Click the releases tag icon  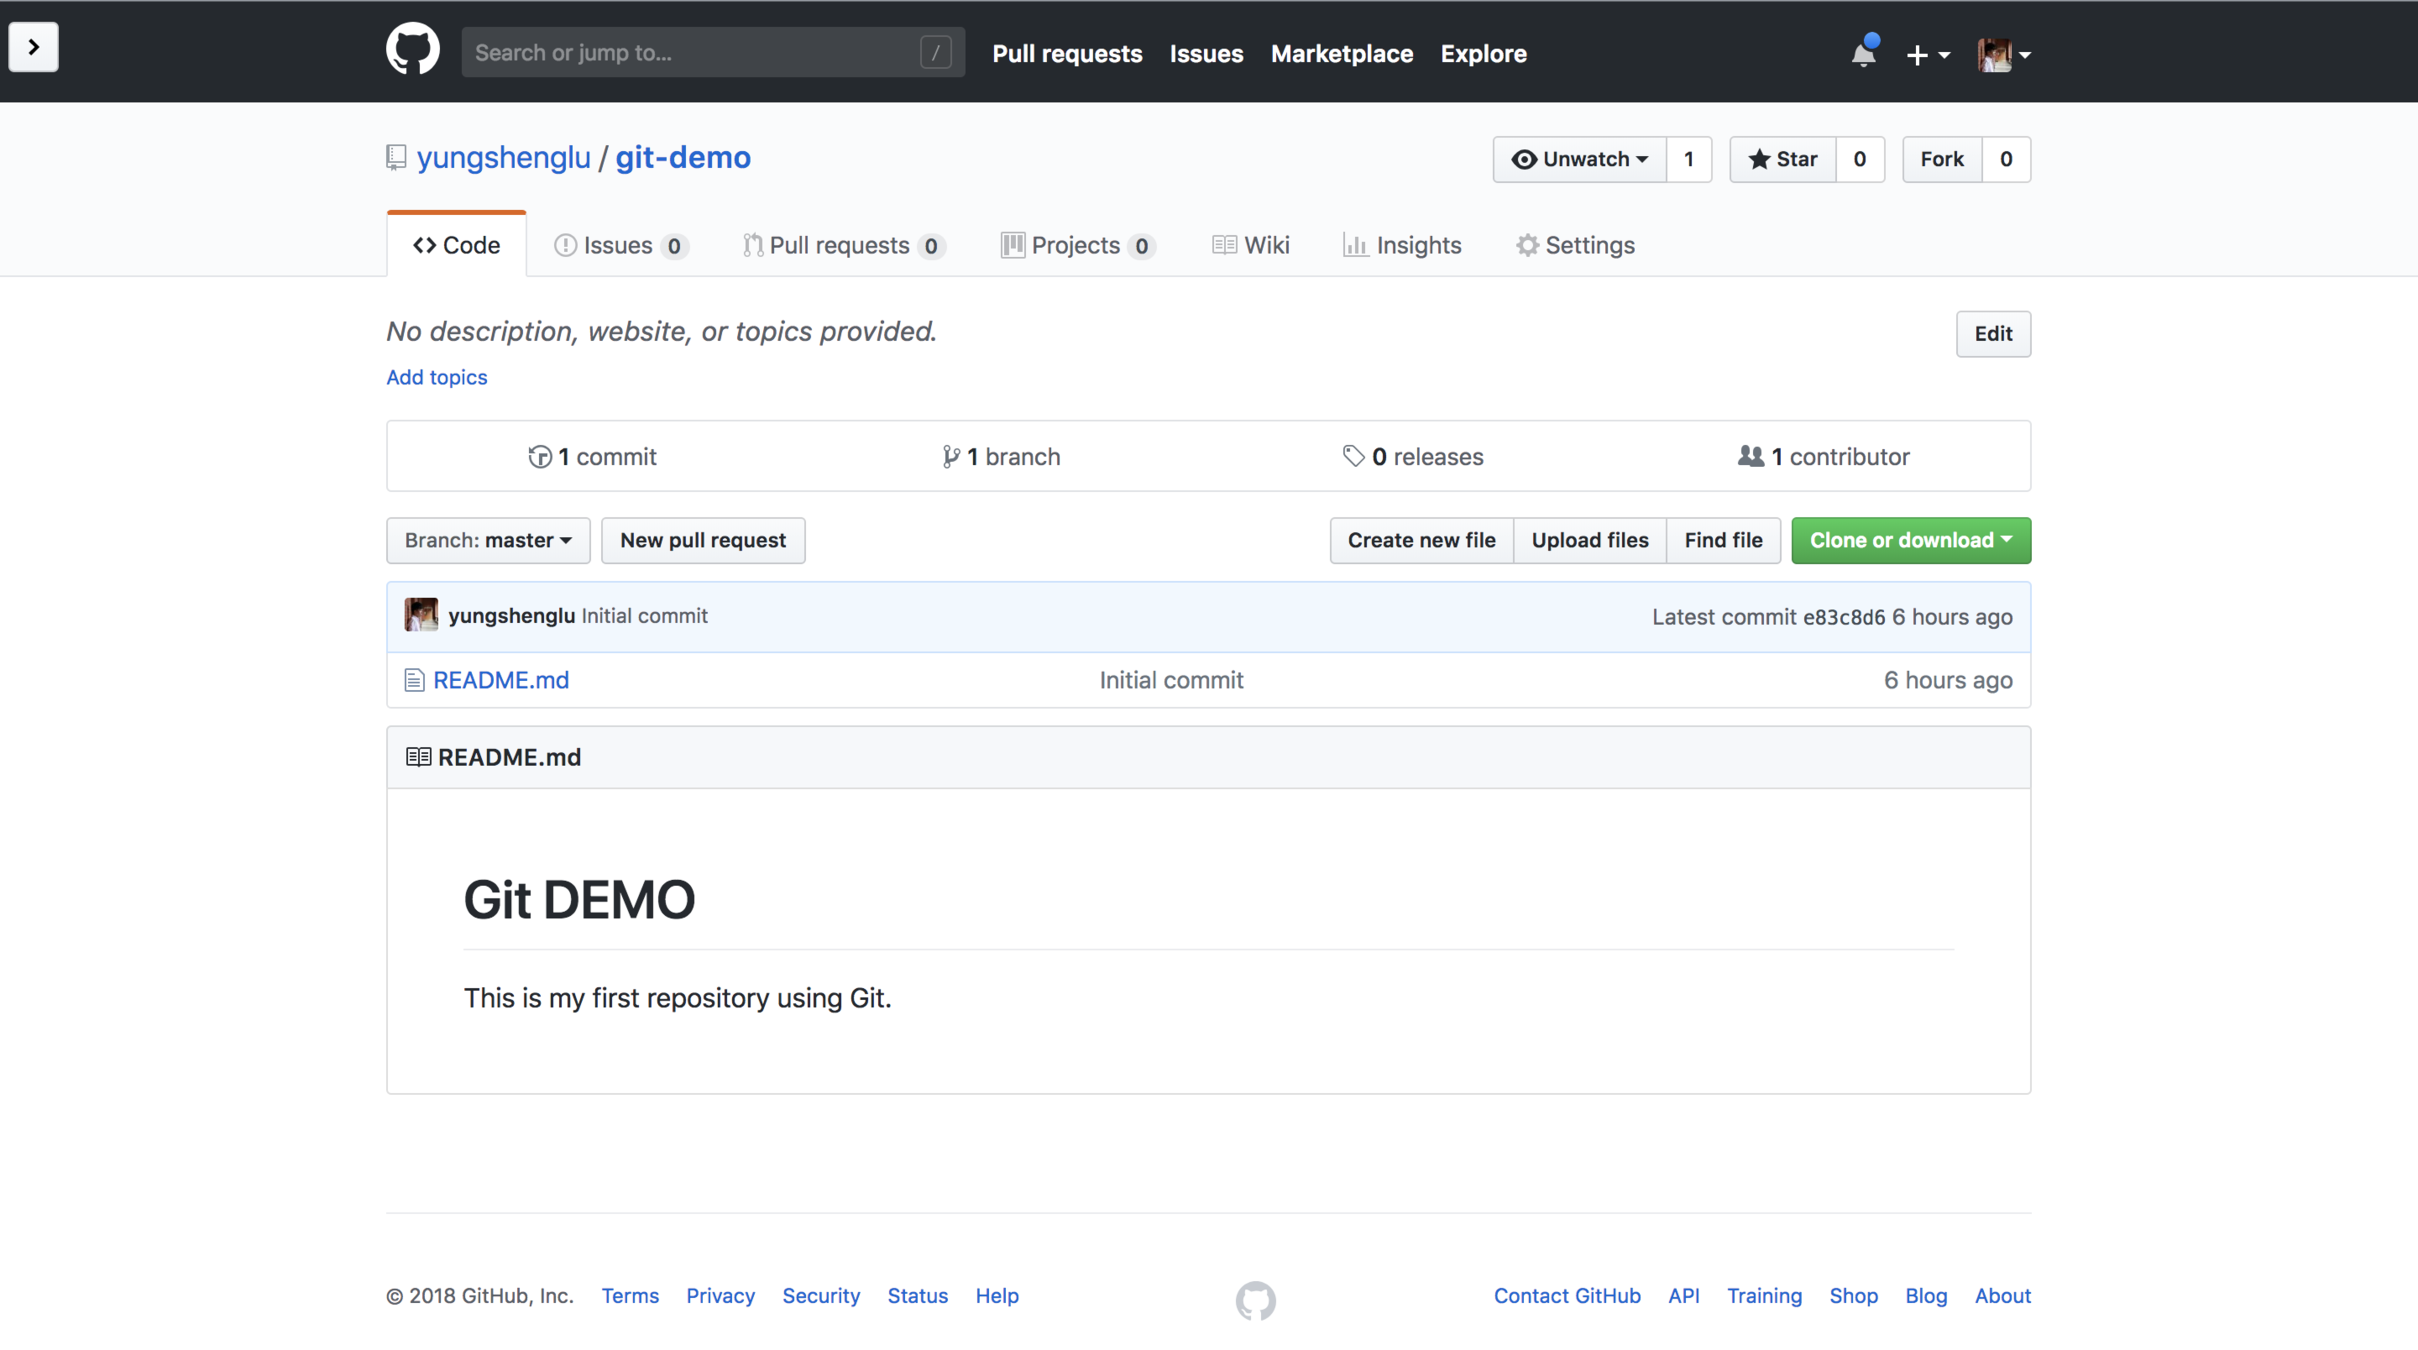(1353, 457)
